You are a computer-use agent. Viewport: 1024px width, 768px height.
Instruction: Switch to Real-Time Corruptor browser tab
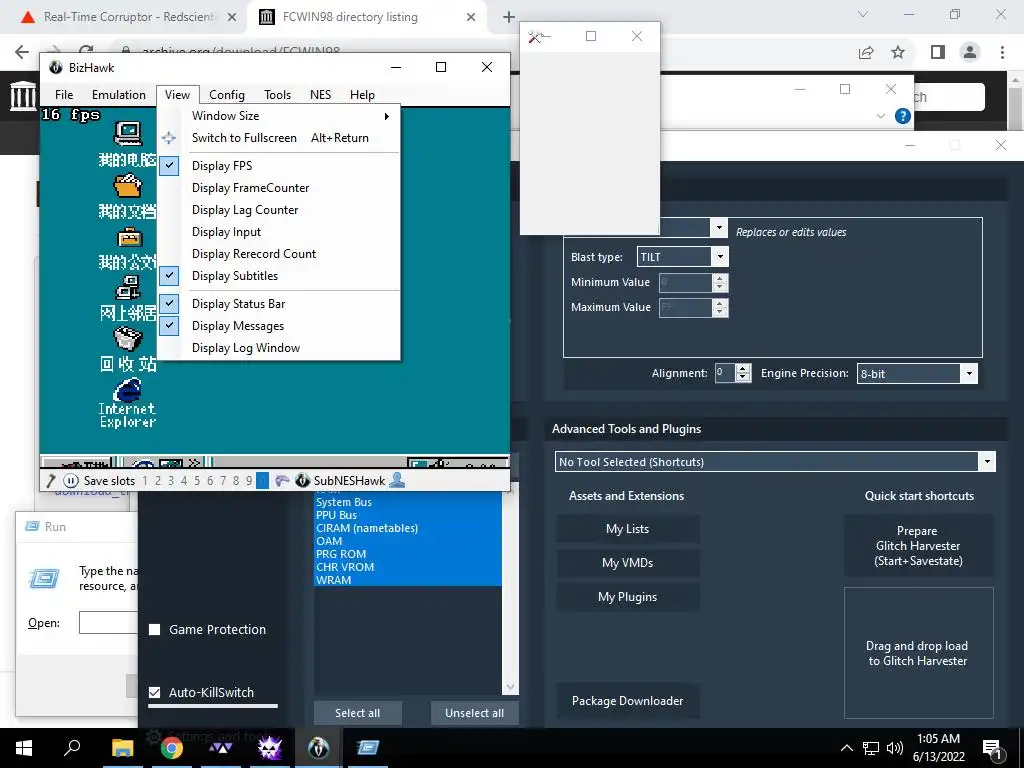coord(129,17)
